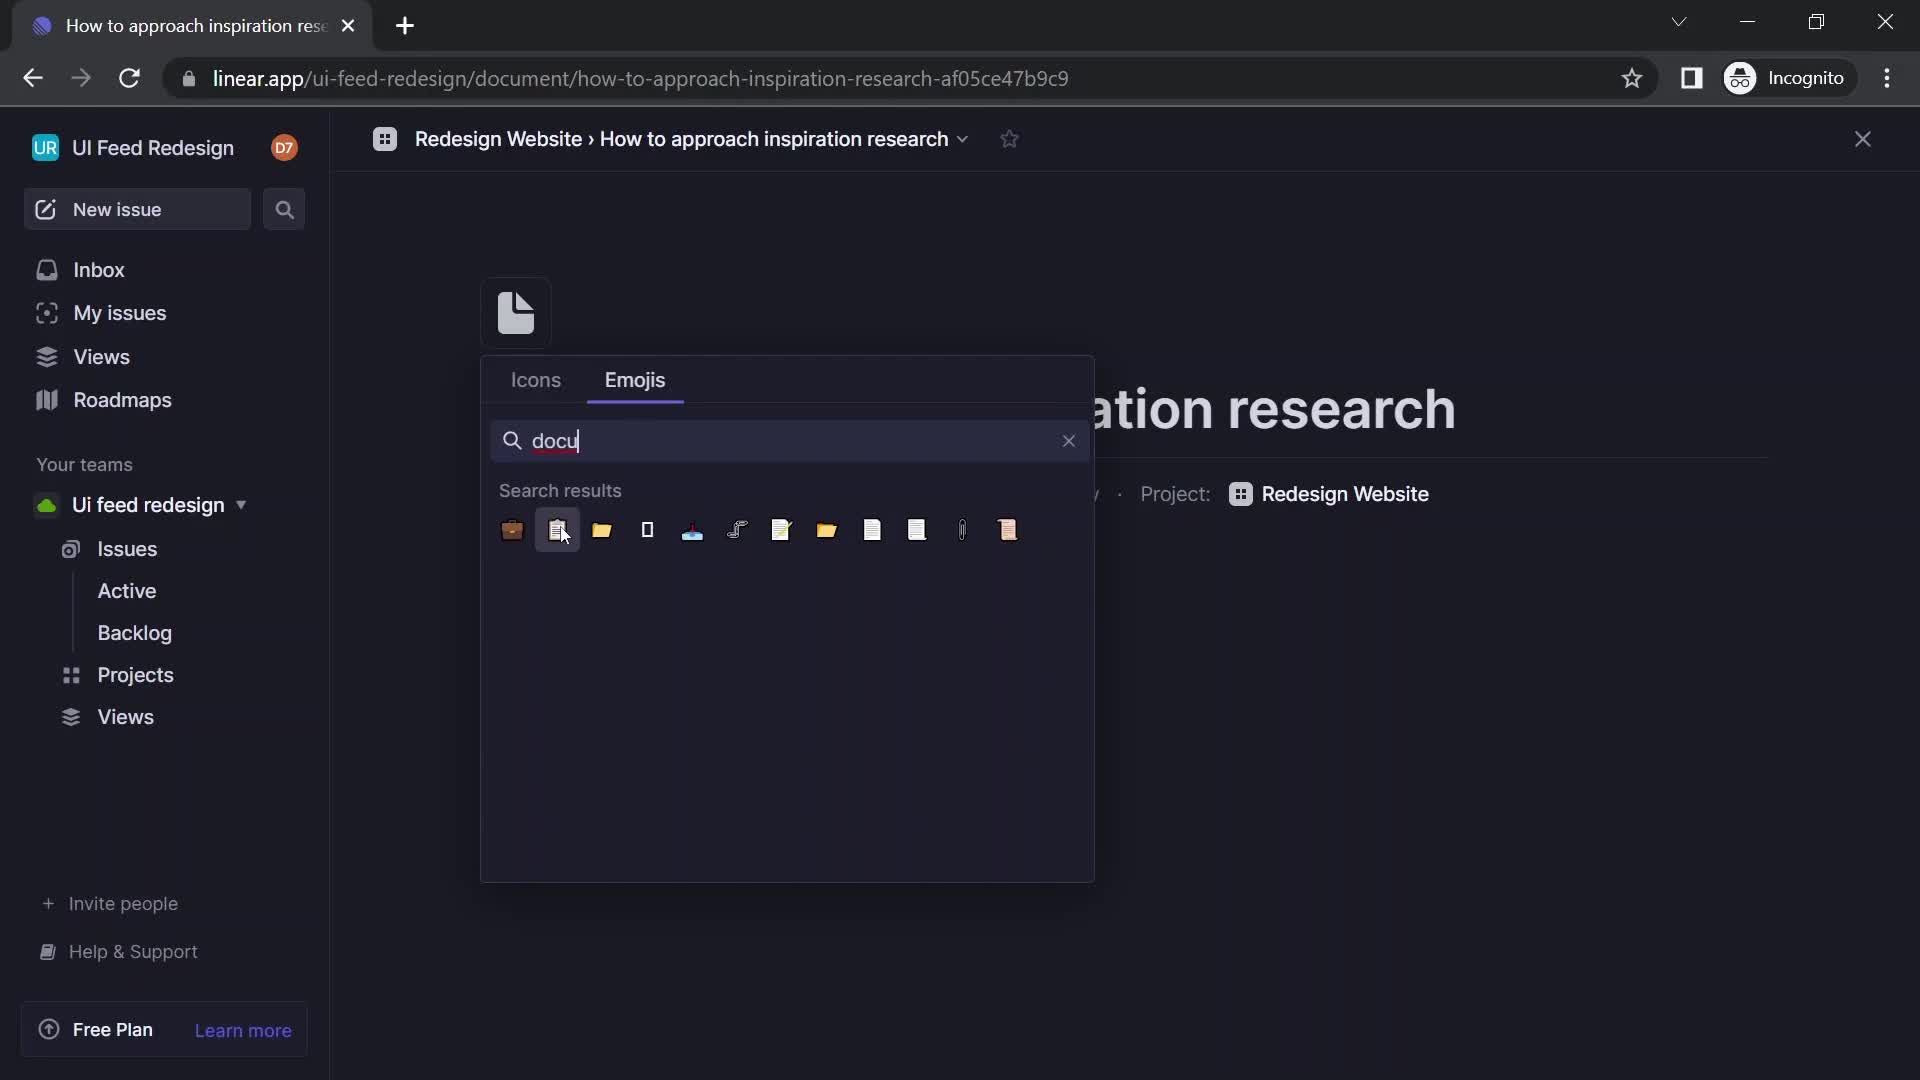The width and height of the screenshot is (1920, 1080).
Task: Click Learn more link for Free Plan
Action: (x=241, y=1030)
